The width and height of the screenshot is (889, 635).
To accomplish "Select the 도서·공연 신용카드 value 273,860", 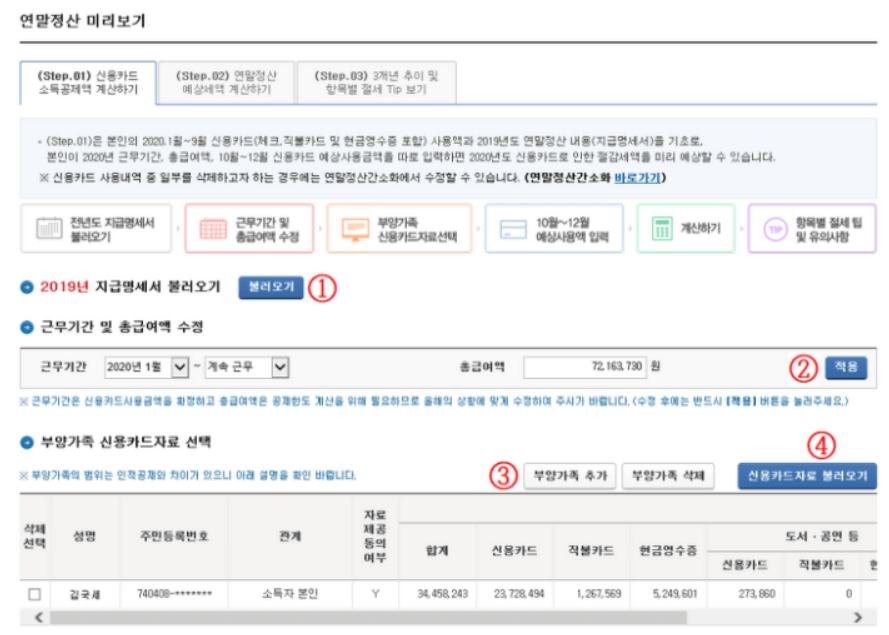I will [x=757, y=594].
